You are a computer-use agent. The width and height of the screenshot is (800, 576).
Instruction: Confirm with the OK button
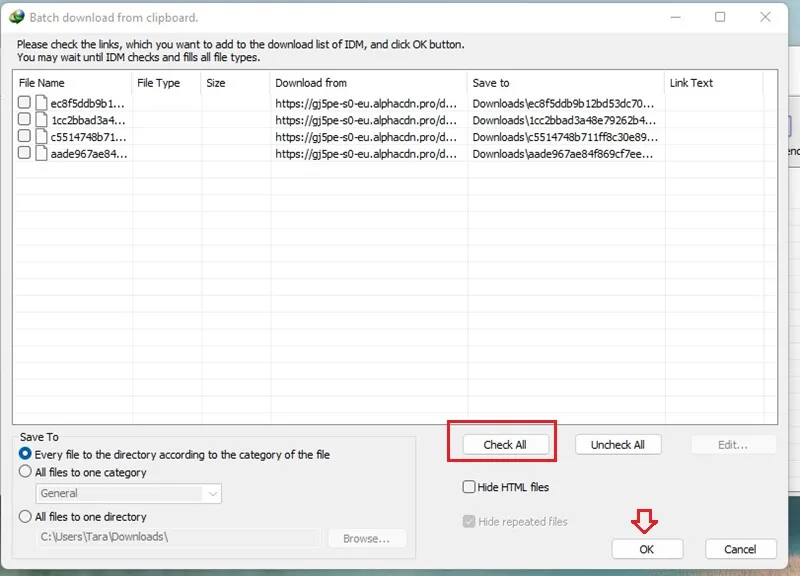tap(647, 549)
